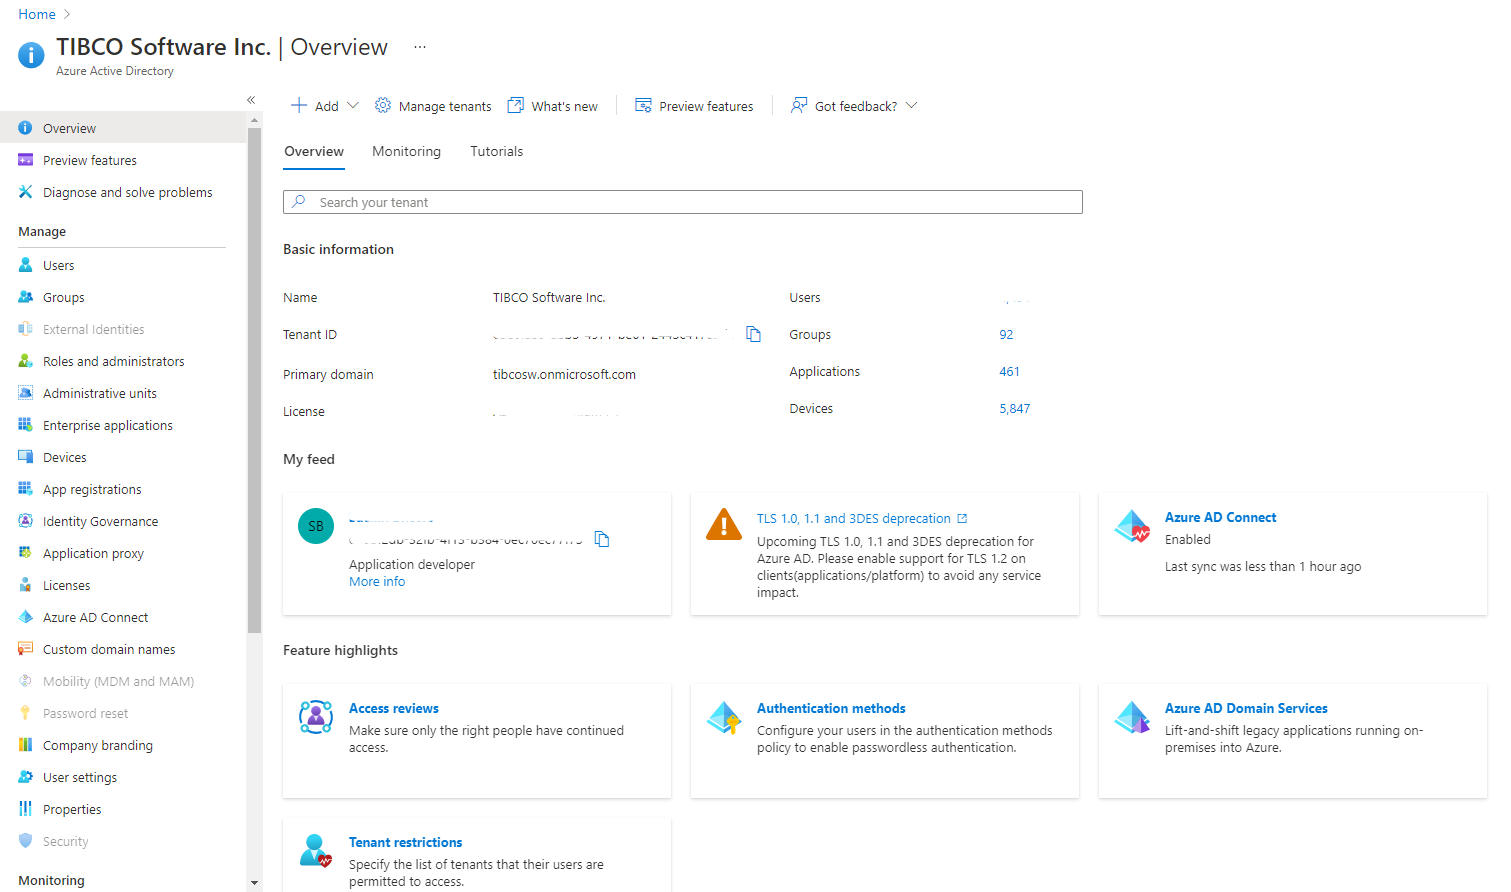Click the Devices icon in the sidebar

pyautogui.click(x=26, y=457)
